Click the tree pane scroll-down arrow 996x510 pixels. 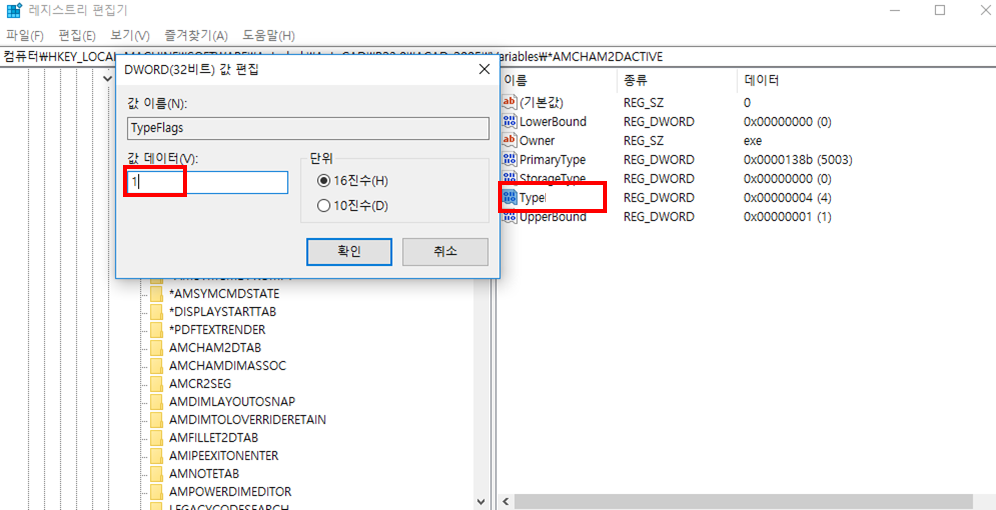pyautogui.click(x=480, y=502)
